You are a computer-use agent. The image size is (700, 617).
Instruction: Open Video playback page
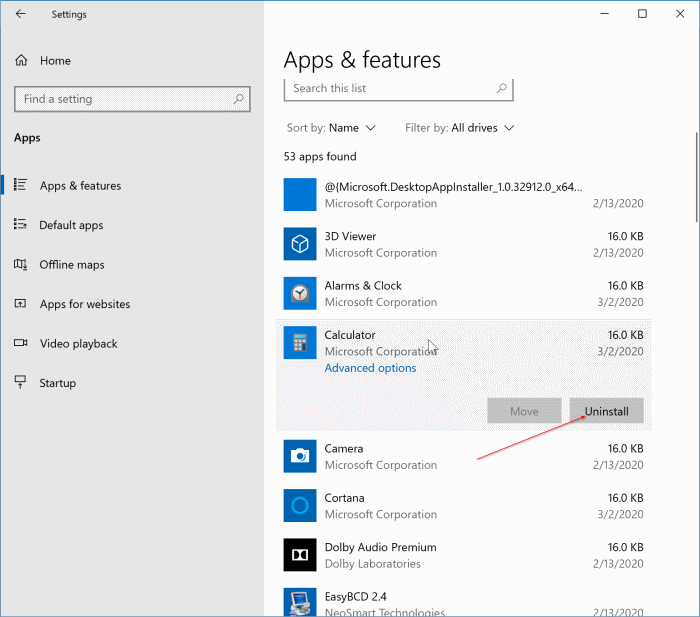click(x=79, y=344)
